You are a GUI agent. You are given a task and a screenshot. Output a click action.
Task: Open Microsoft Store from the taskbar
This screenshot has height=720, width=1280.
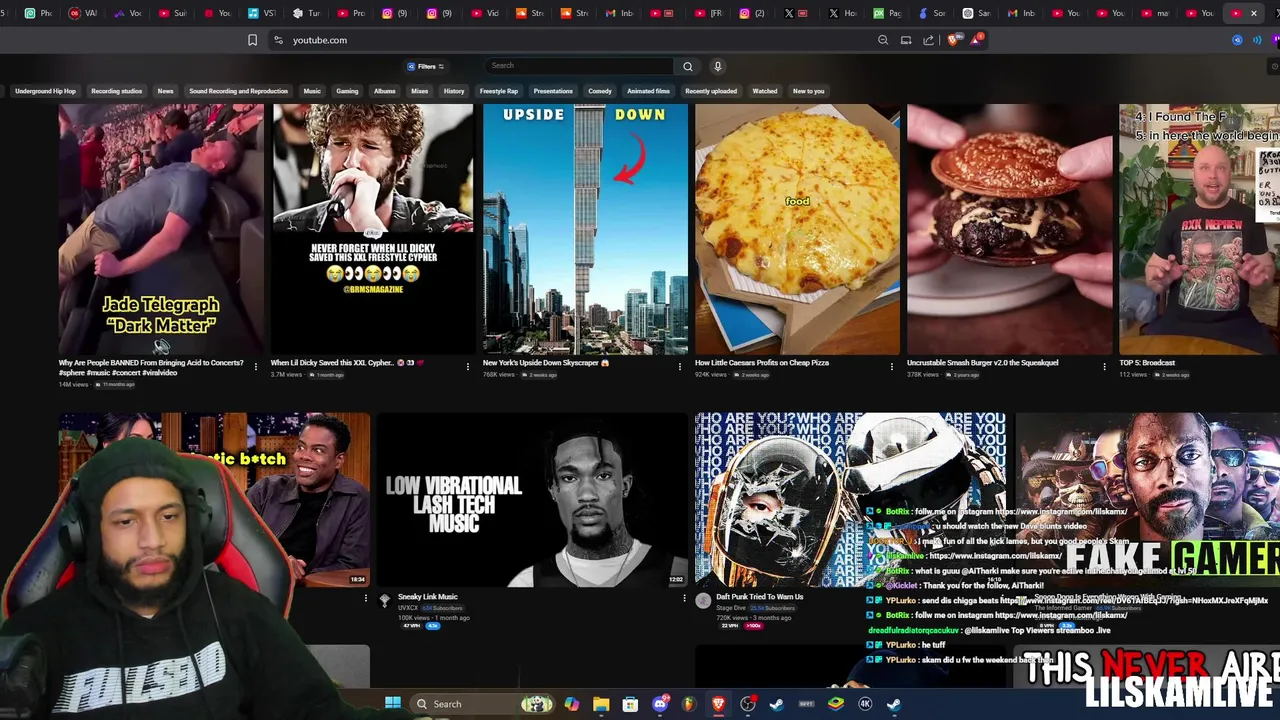[630, 704]
